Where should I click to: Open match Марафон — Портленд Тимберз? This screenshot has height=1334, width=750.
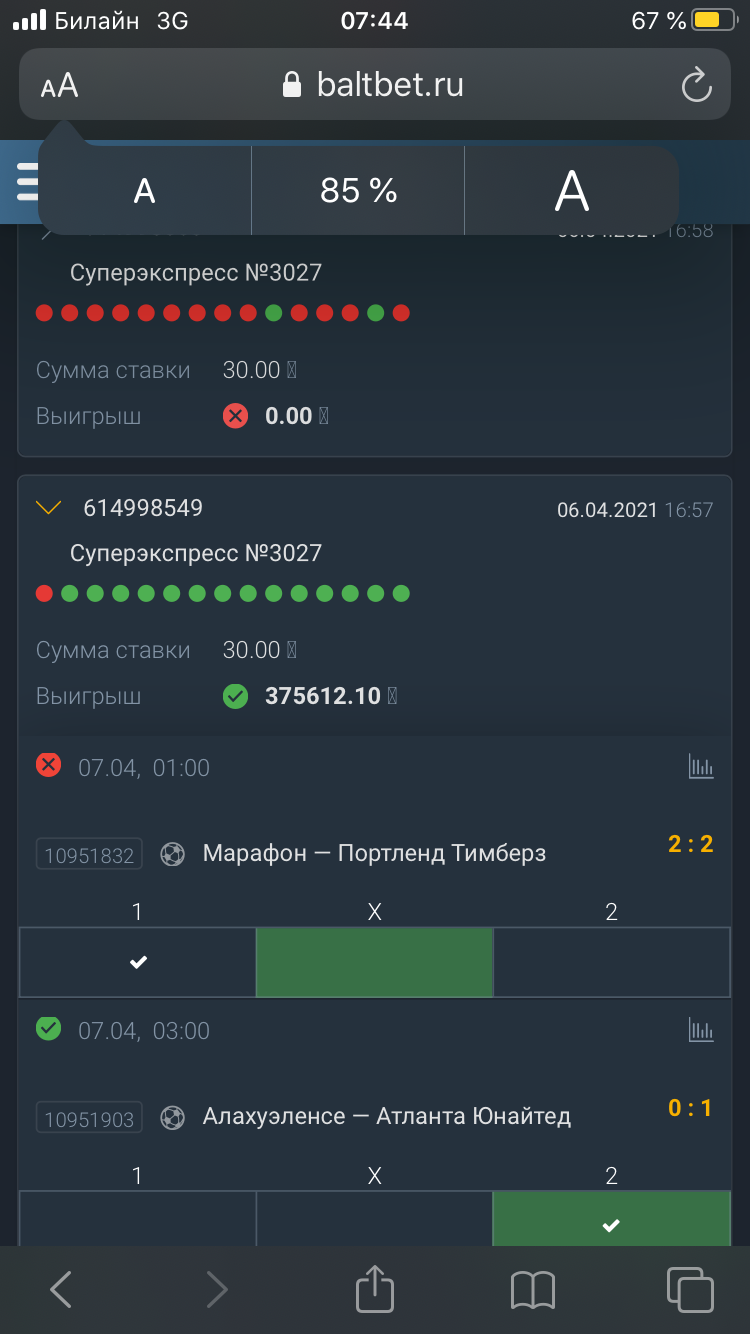(x=374, y=853)
